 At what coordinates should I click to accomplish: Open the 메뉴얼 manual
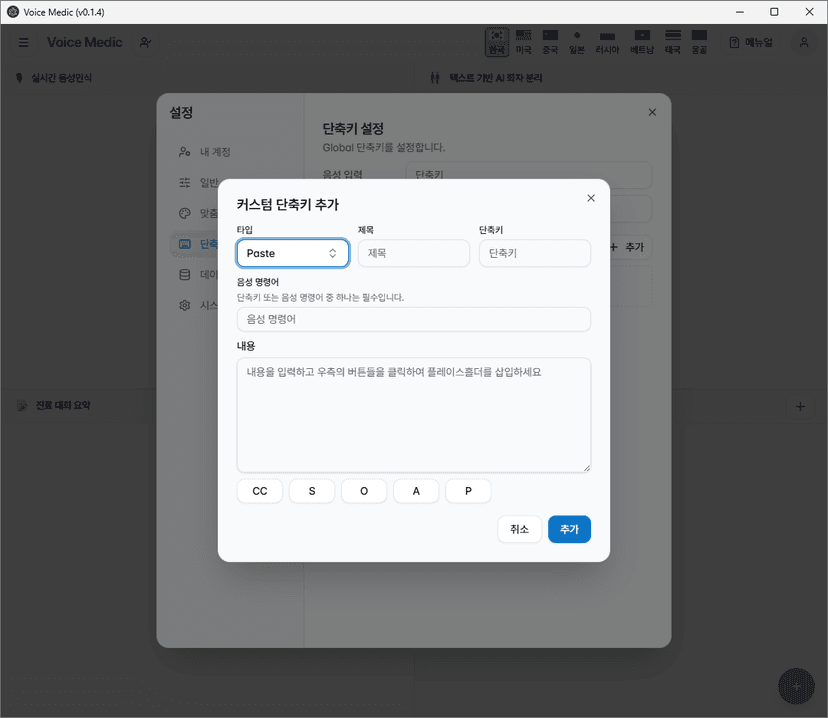751,42
